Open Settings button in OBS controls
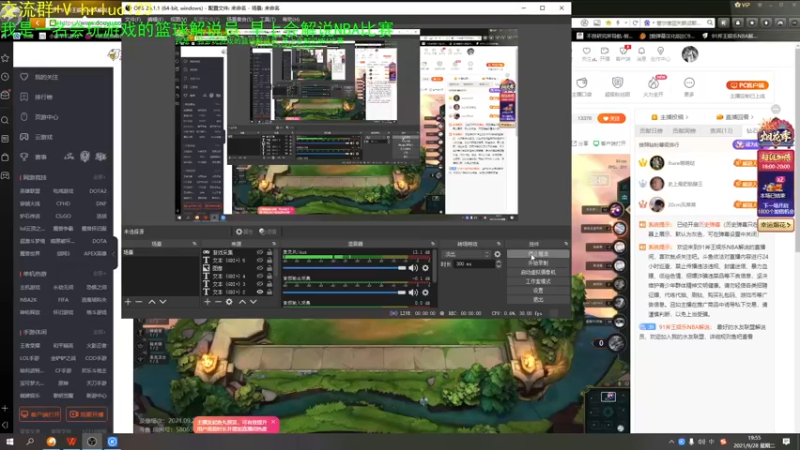This screenshot has height=450, width=800. tap(538, 290)
